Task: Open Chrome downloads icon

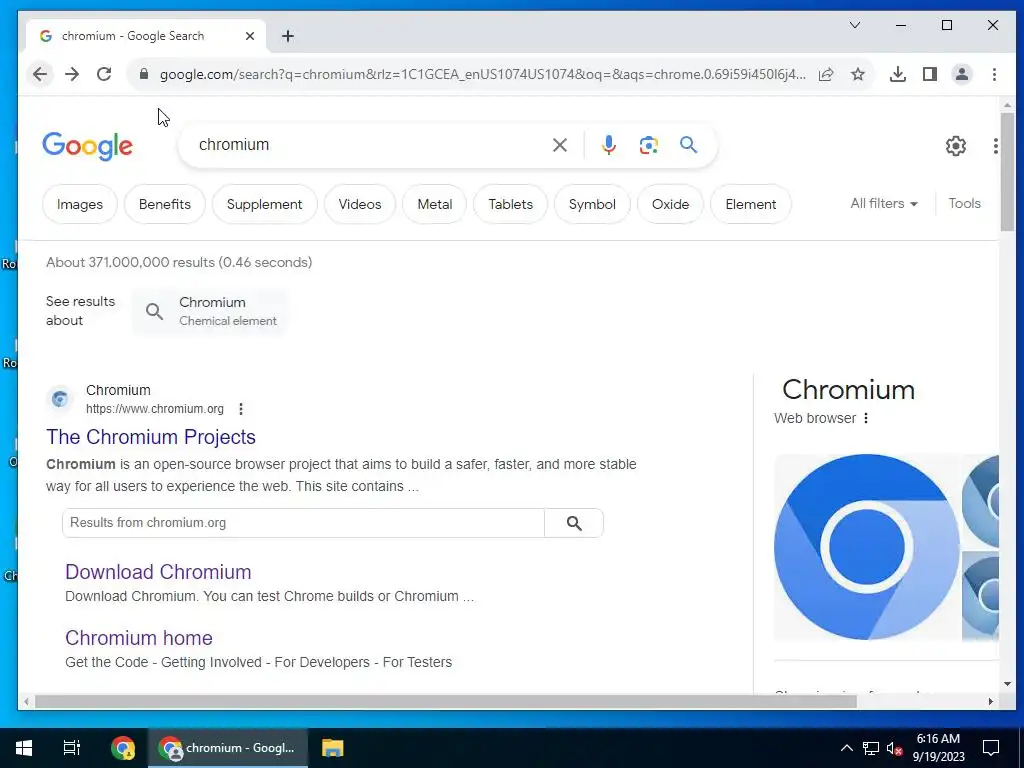Action: (x=898, y=74)
